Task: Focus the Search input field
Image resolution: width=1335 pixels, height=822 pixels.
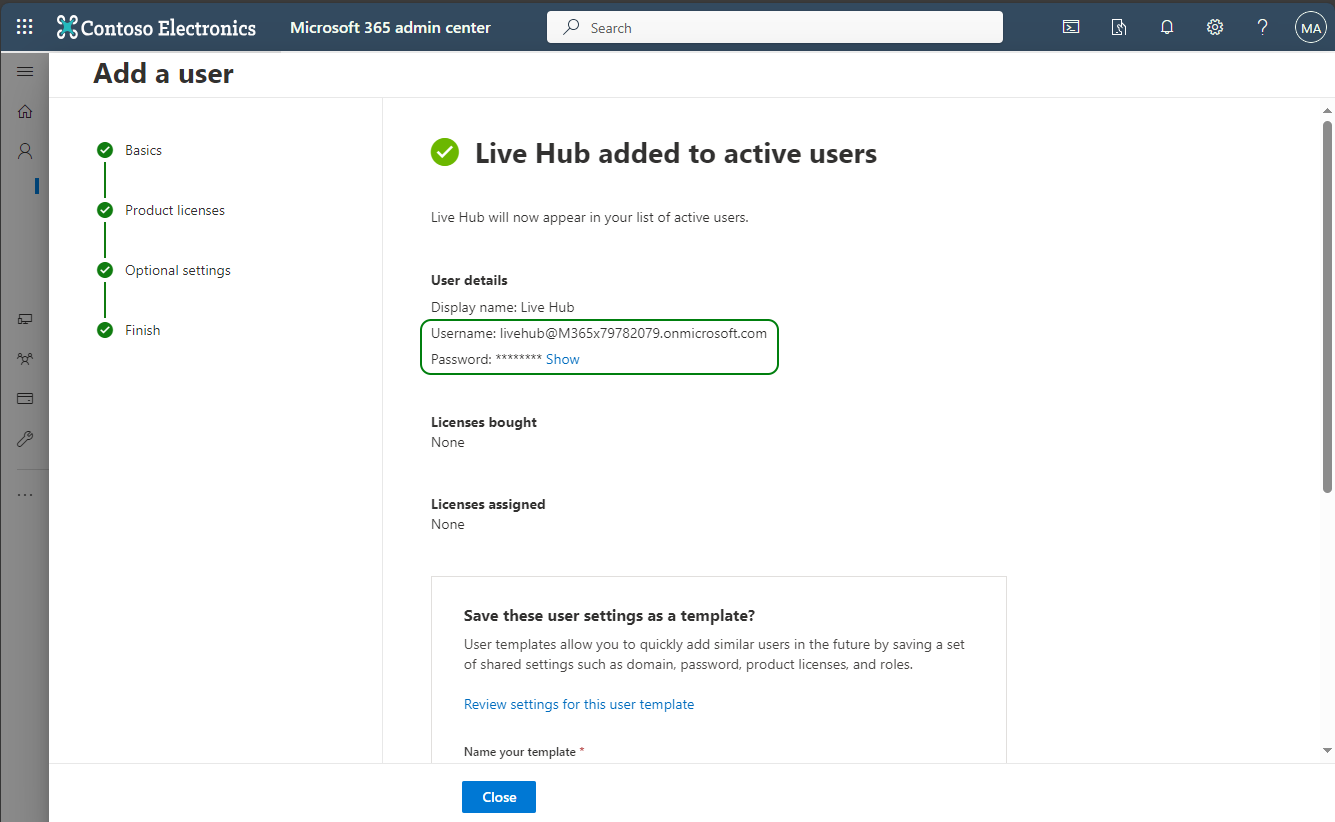Action: 775,27
